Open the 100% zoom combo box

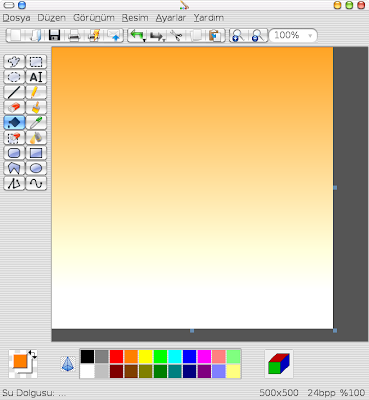click(293, 35)
